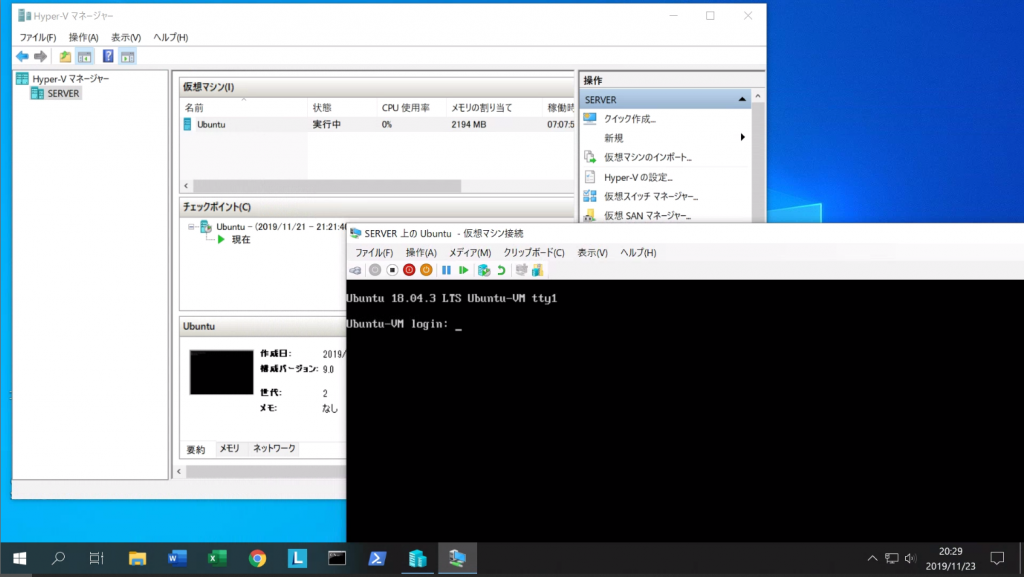1024x577 pixels.
Task: Sort by 名前 column header
Action: (243, 108)
